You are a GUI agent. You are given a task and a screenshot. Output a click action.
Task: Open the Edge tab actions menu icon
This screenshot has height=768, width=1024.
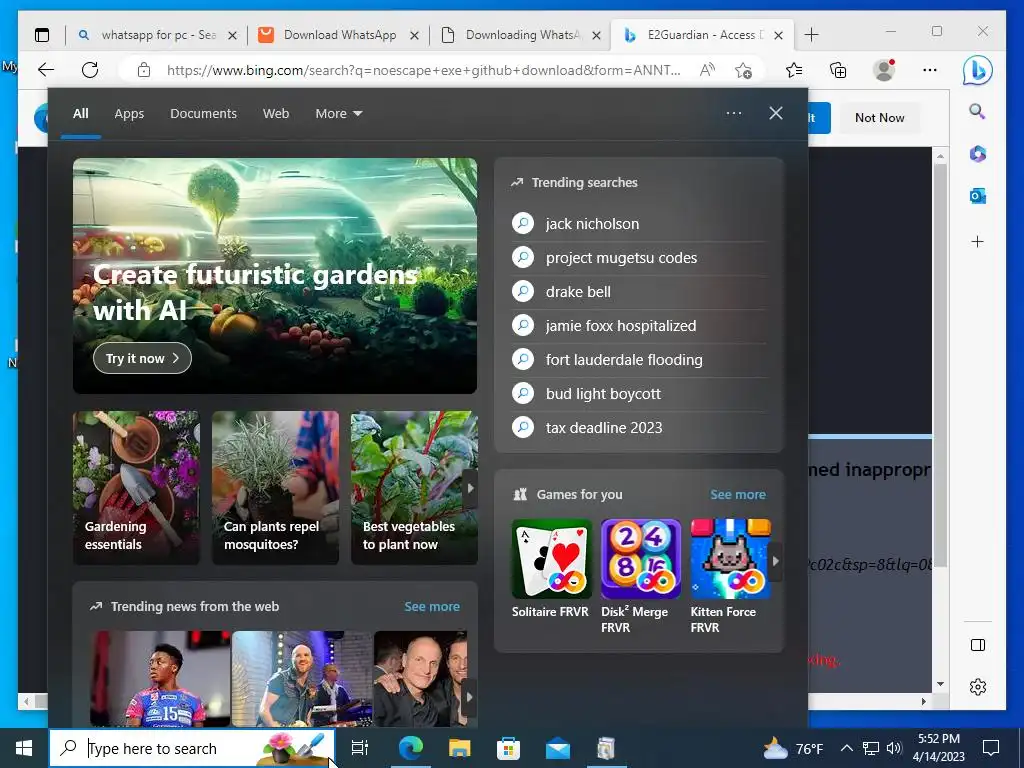[x=42, y=35]
